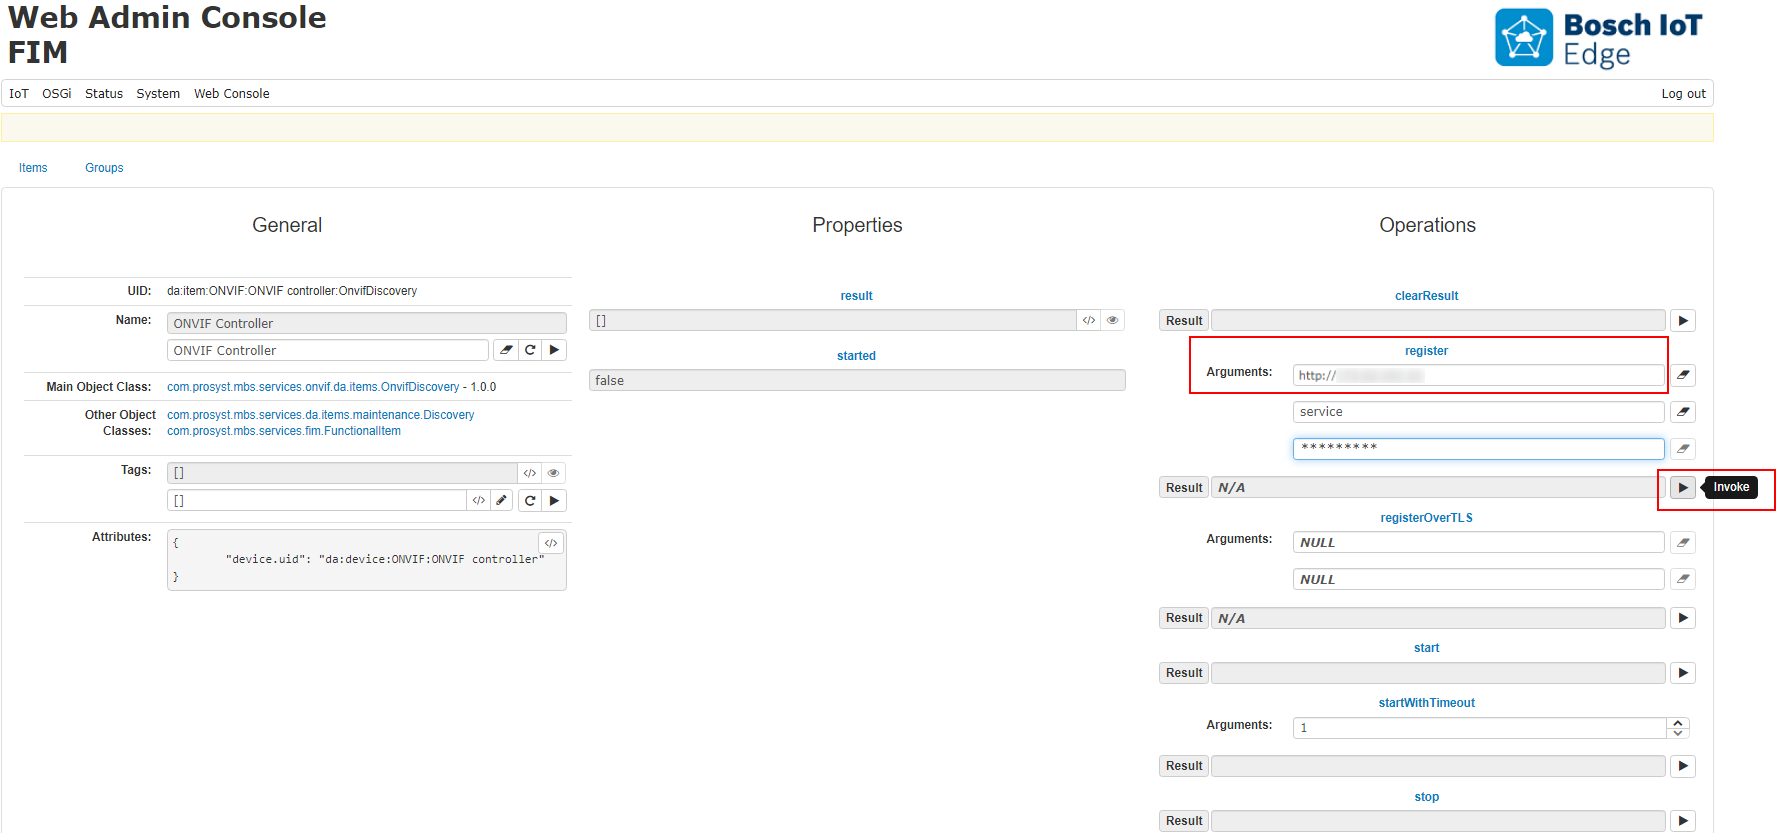Focus the 'service' argument field
This screenshot has height=833, width=1778.
click(x=1479, y=412)
